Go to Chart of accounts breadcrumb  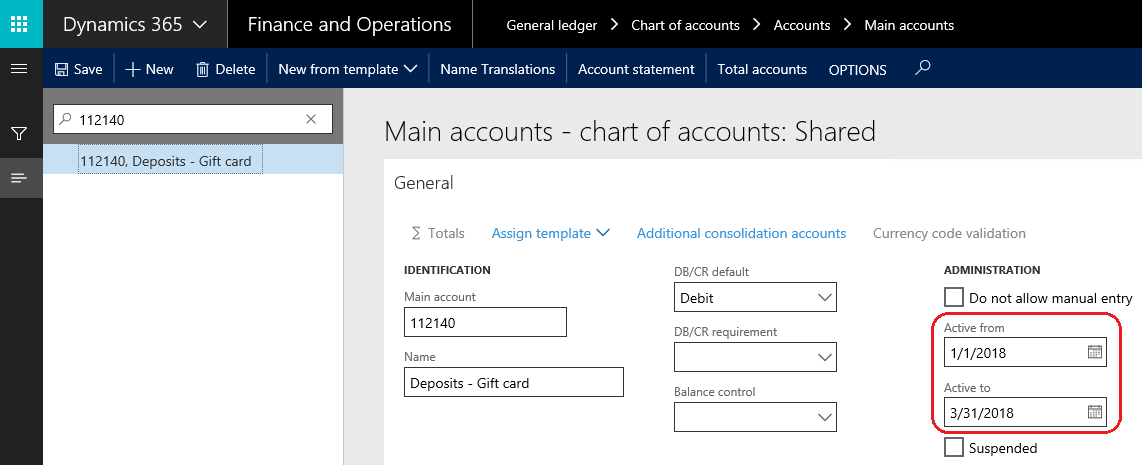685,26
